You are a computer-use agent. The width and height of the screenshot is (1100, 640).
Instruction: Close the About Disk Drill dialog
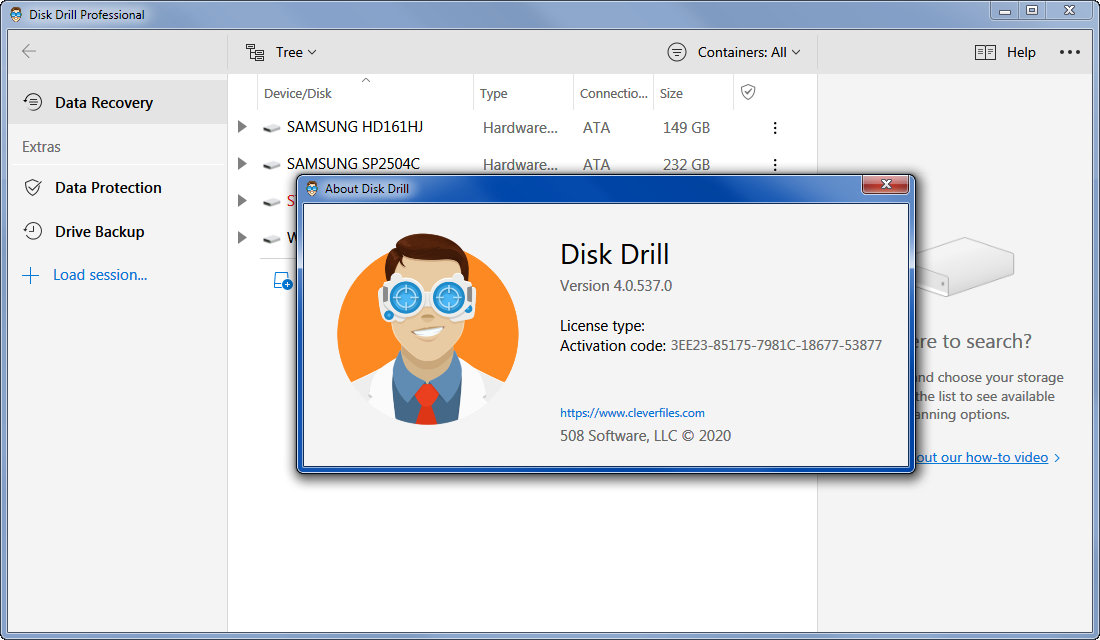click(885, 184)
